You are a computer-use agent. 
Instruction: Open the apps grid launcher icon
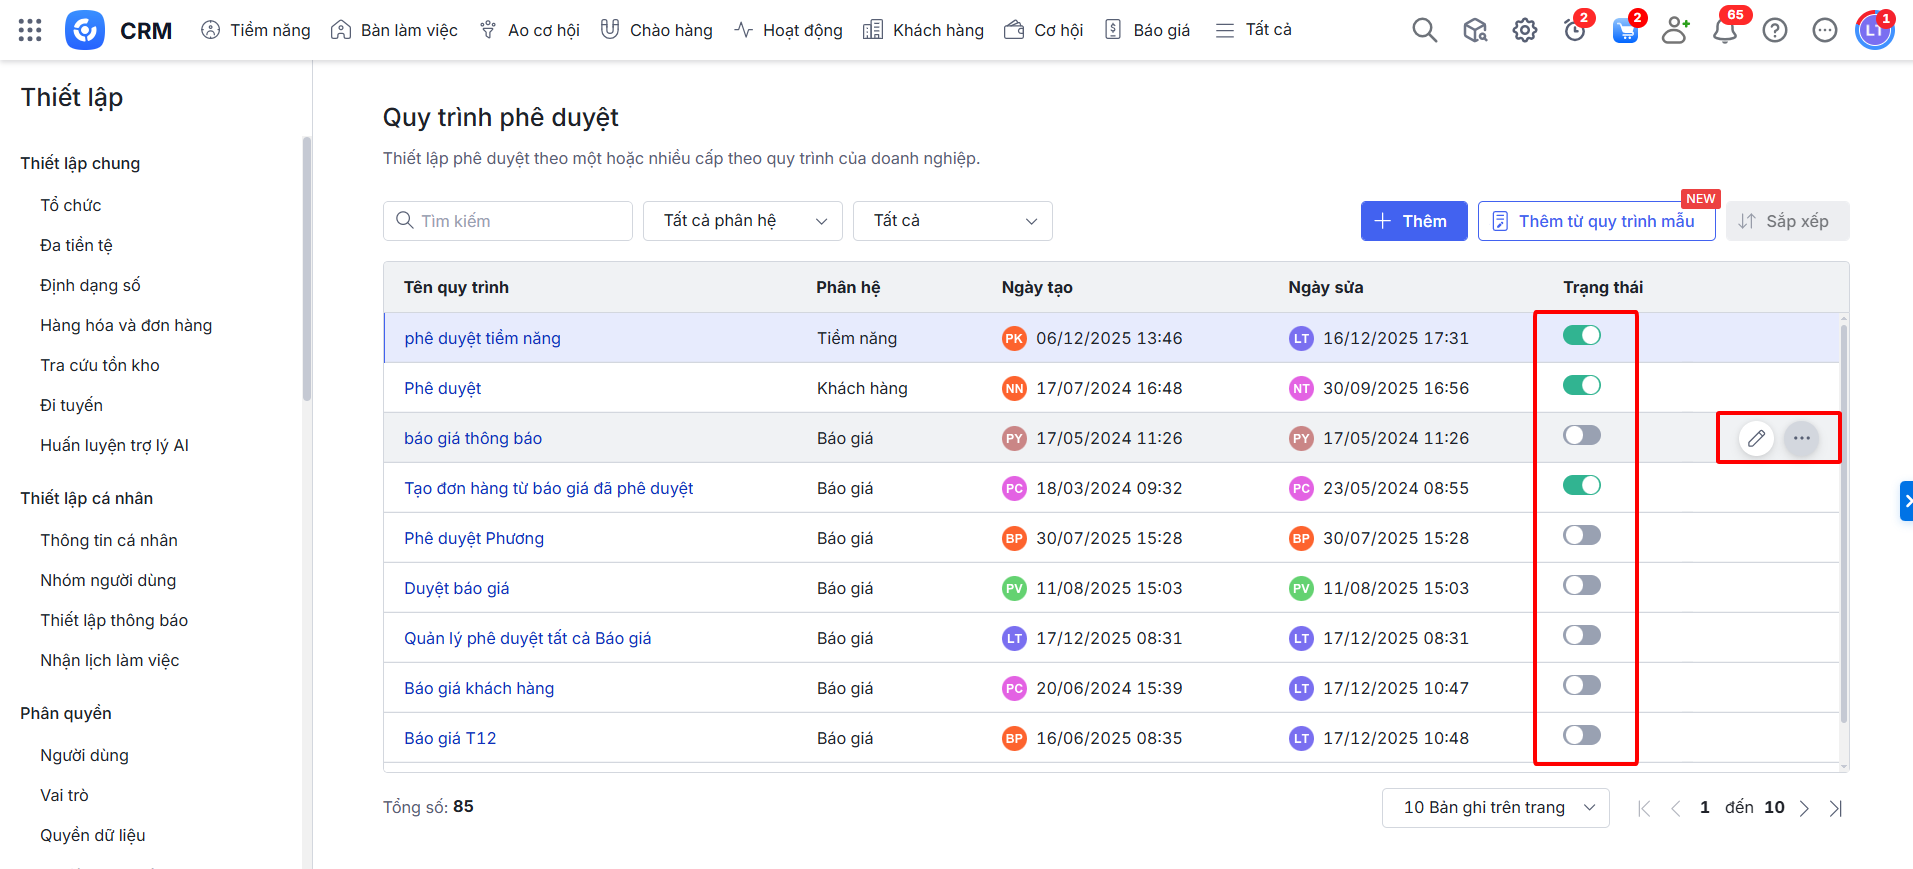coord(30,30)
